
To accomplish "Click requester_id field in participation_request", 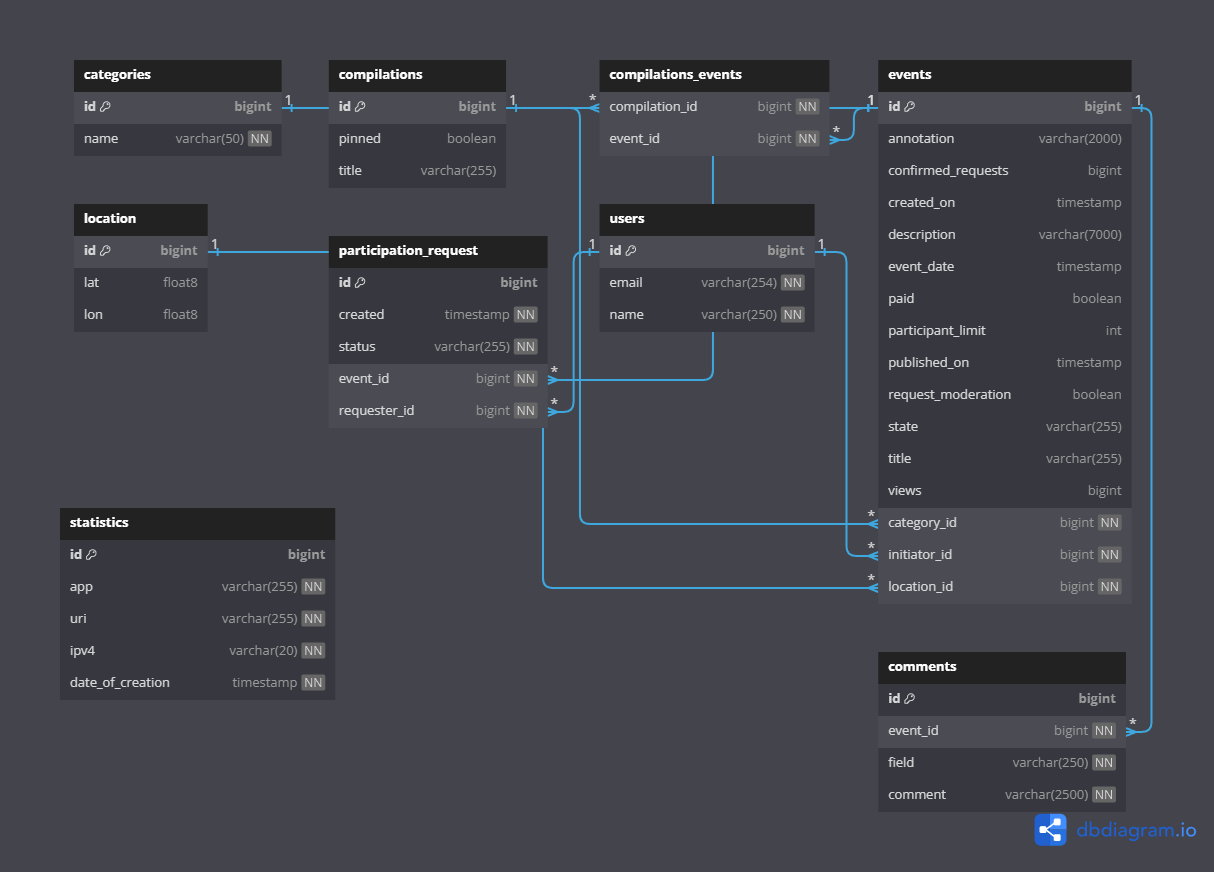I will [x=438, y=410].
